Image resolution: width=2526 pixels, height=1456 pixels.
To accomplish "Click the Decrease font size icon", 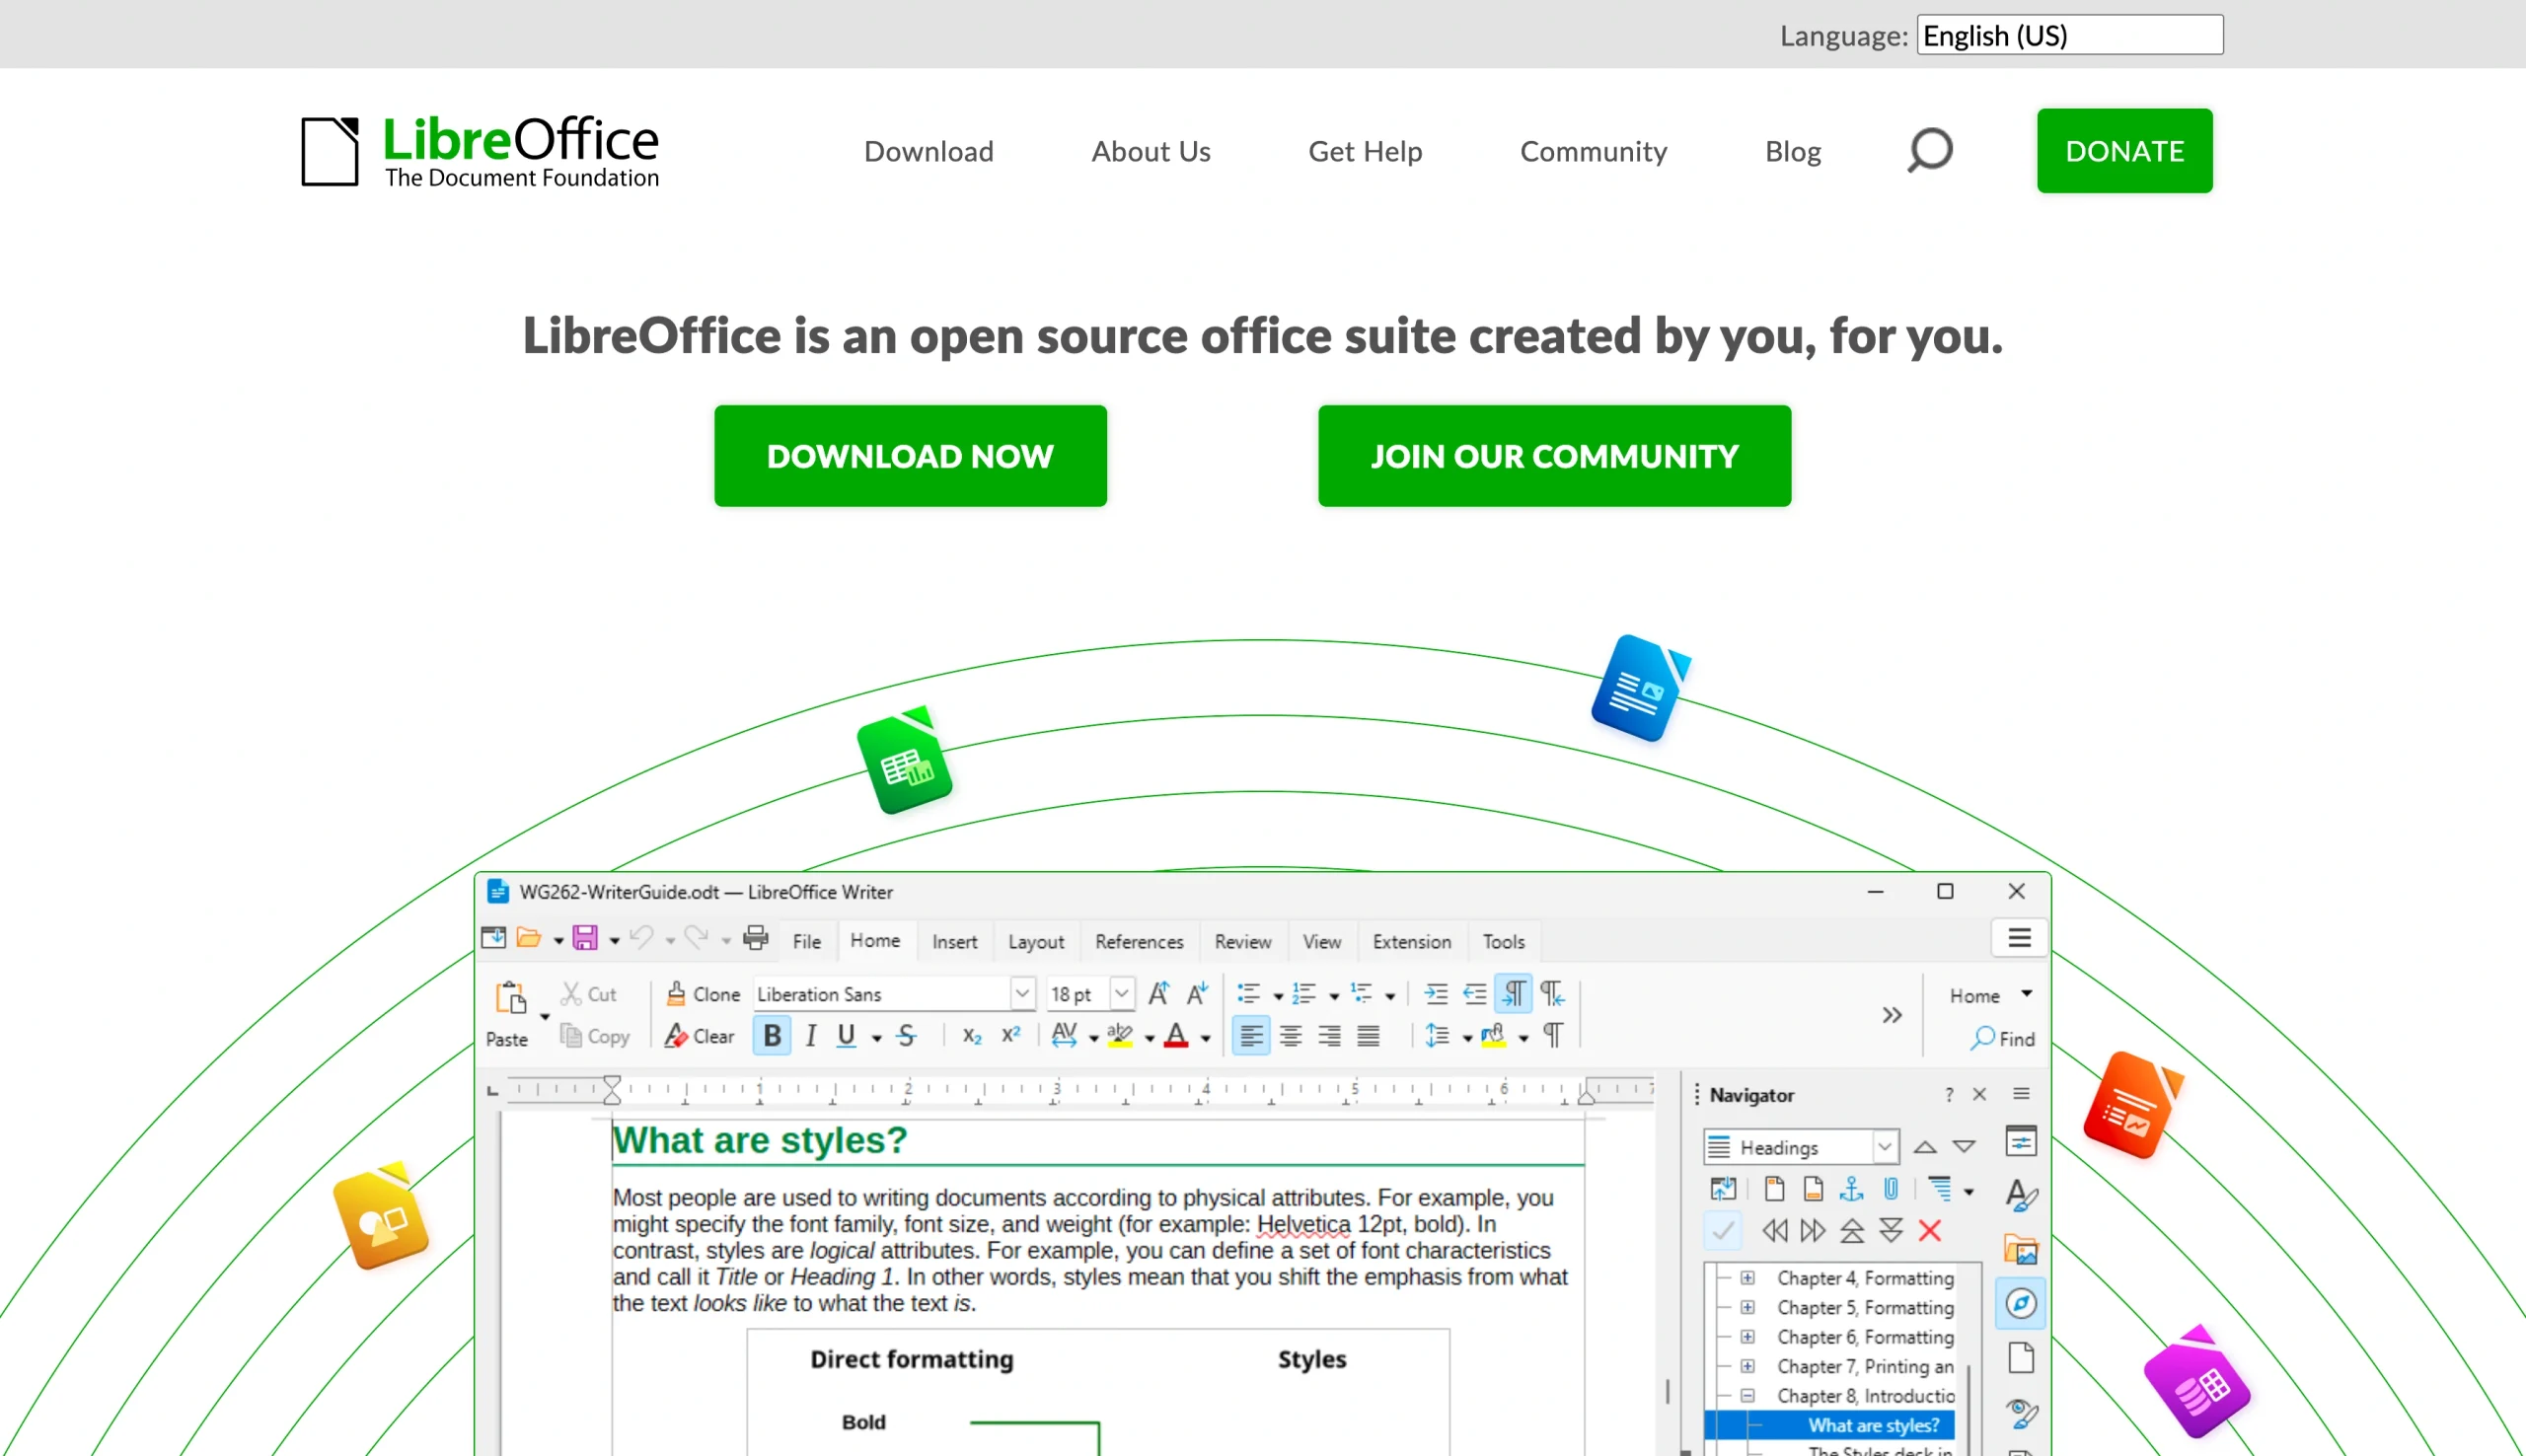I will [x=1197, y=994].
